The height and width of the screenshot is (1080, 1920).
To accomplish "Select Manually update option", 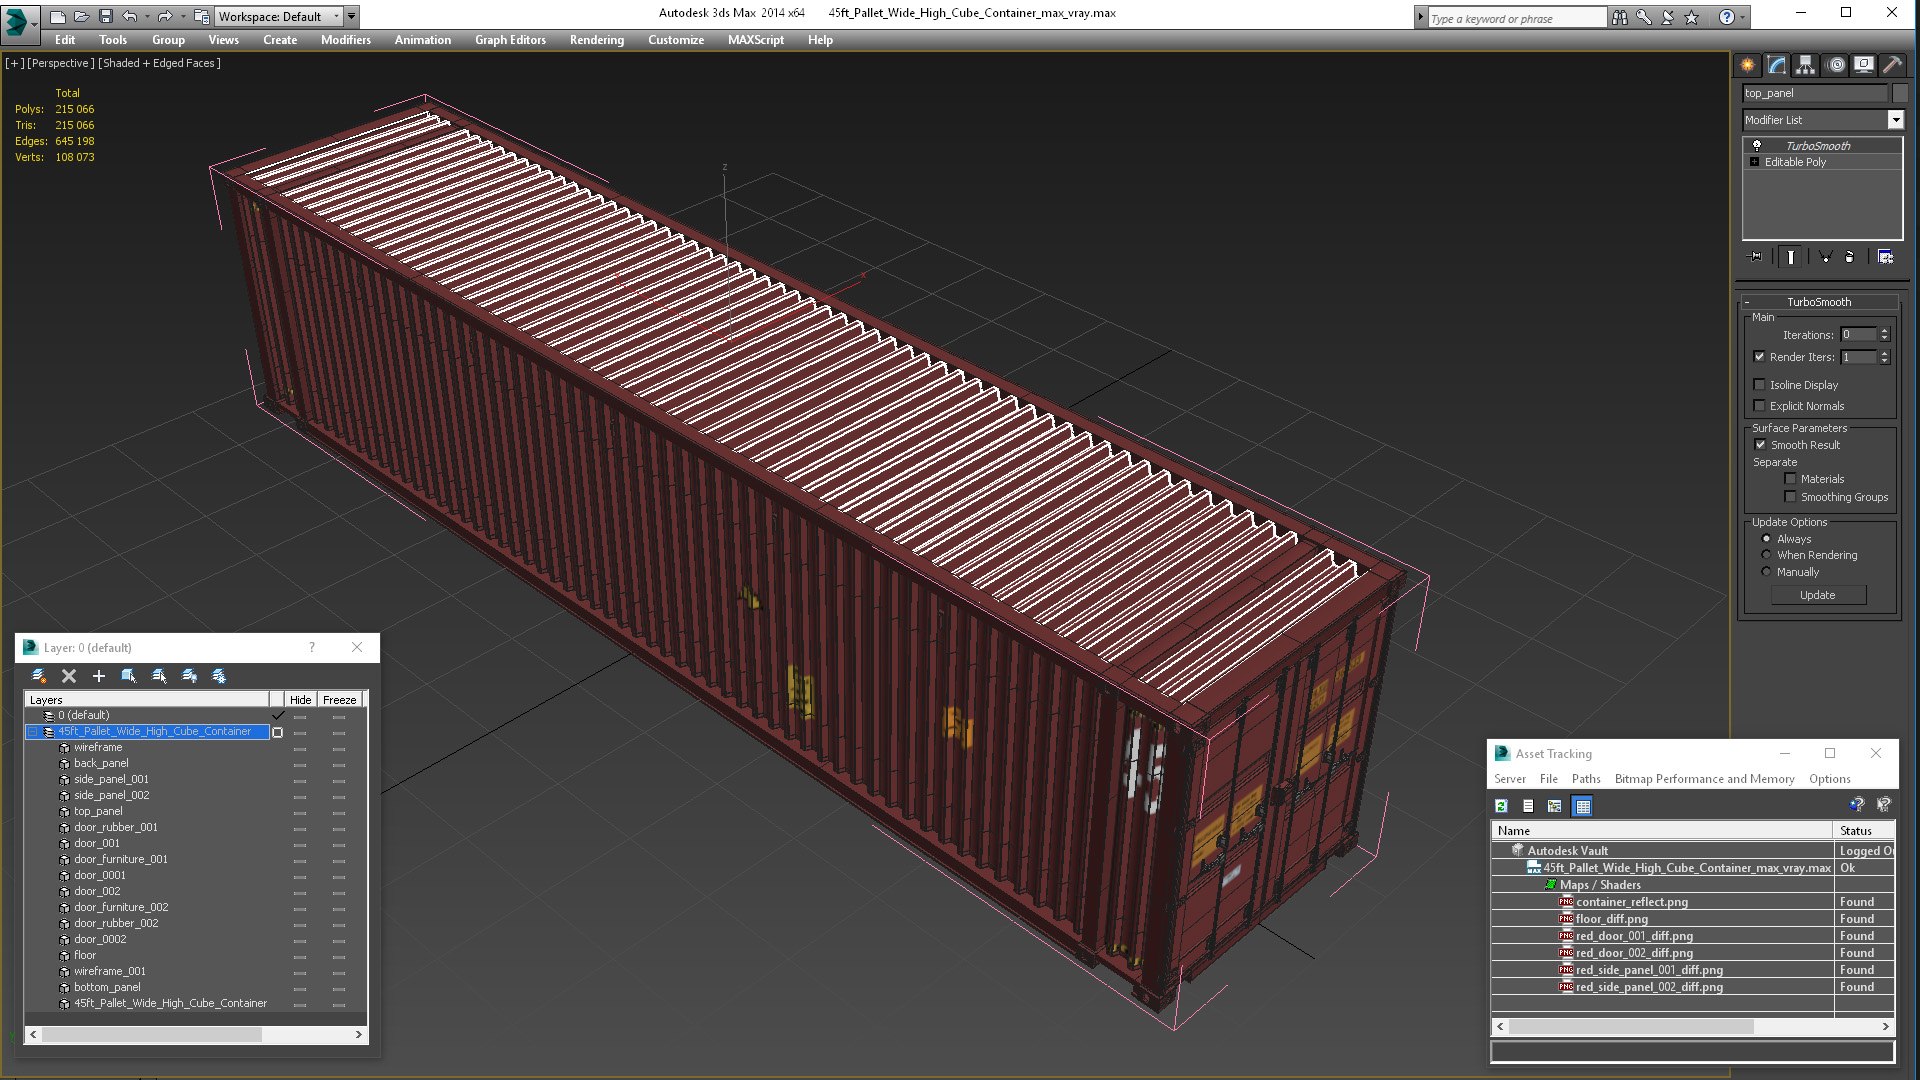I will point(1766,572).
